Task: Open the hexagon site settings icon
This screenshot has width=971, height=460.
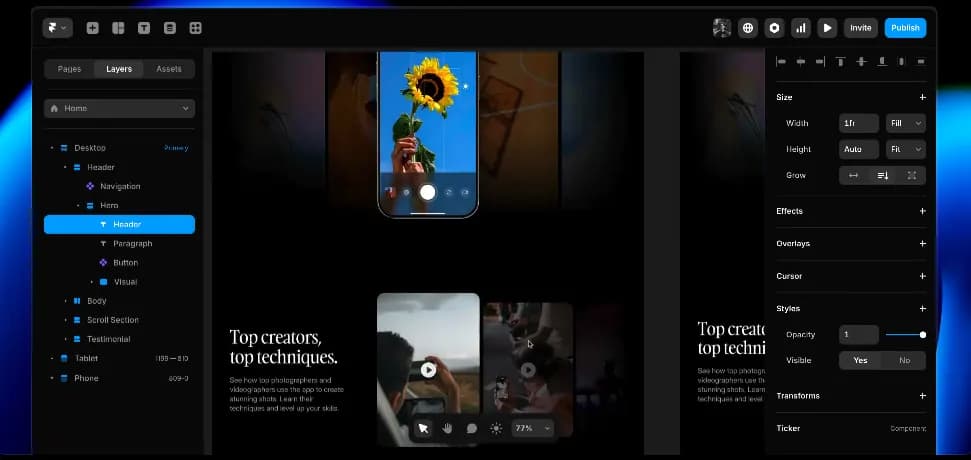Action: (775, 28)
